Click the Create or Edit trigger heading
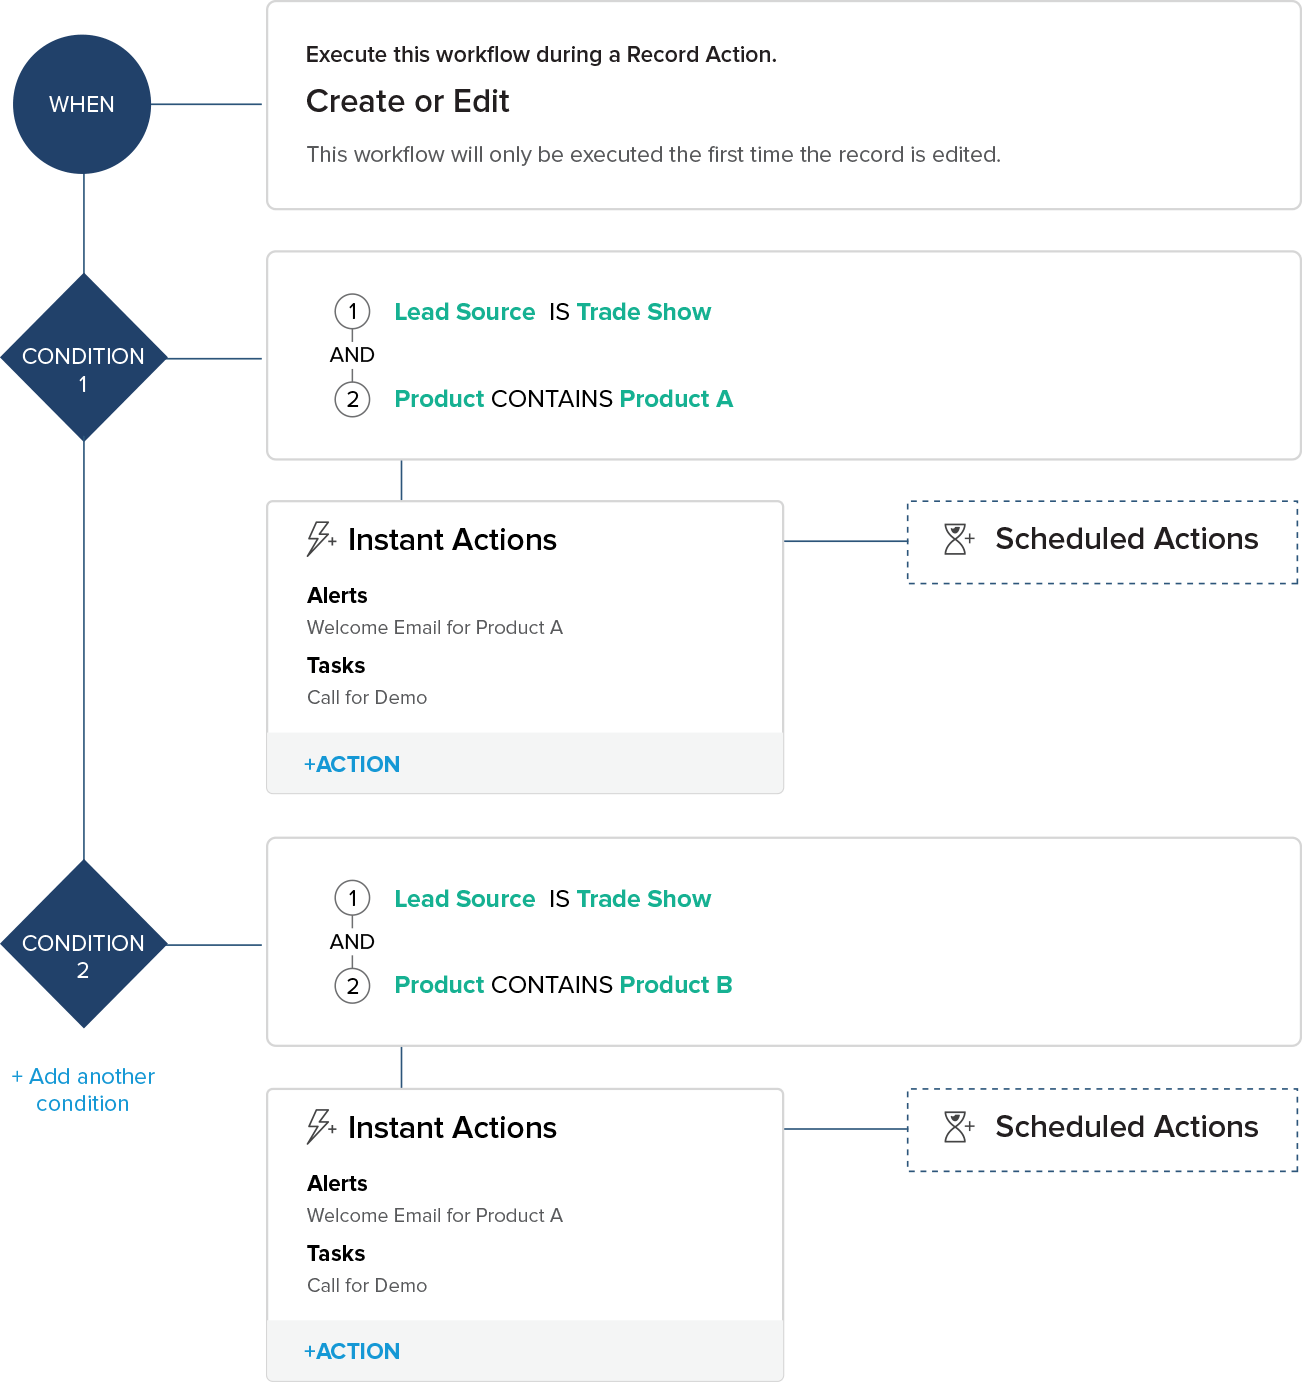 click(x=408, y=101)
